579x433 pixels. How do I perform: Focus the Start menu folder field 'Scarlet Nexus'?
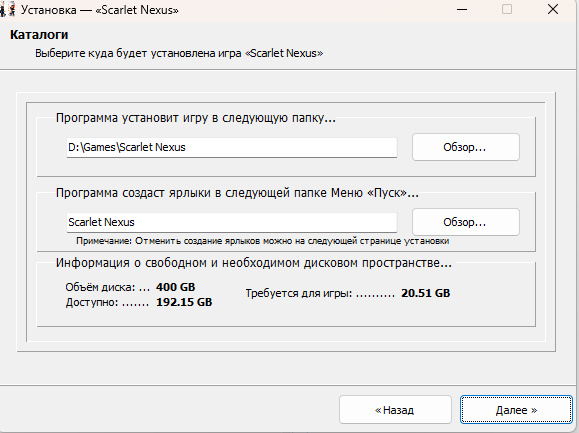click(x=232, y=222)
